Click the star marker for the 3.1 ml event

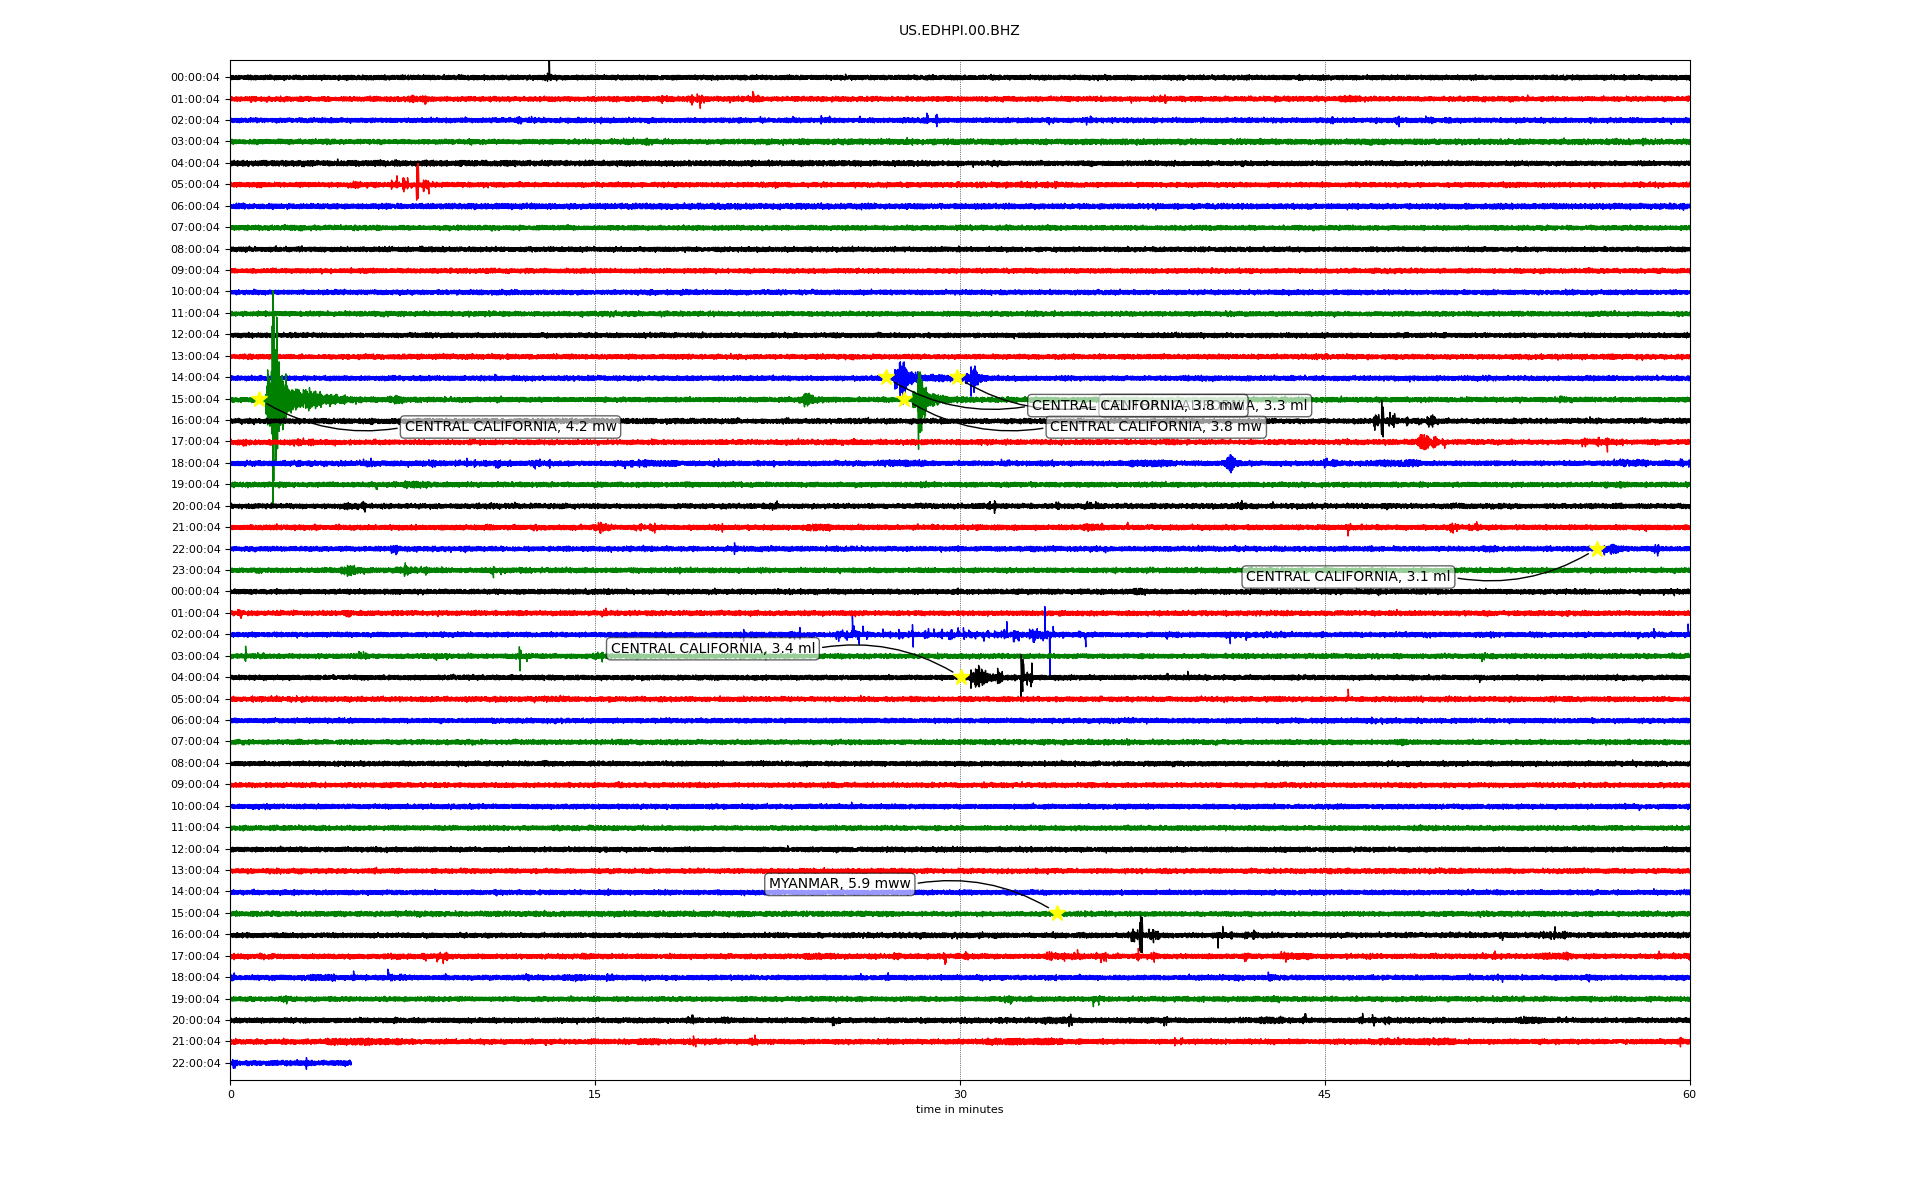1597,549
